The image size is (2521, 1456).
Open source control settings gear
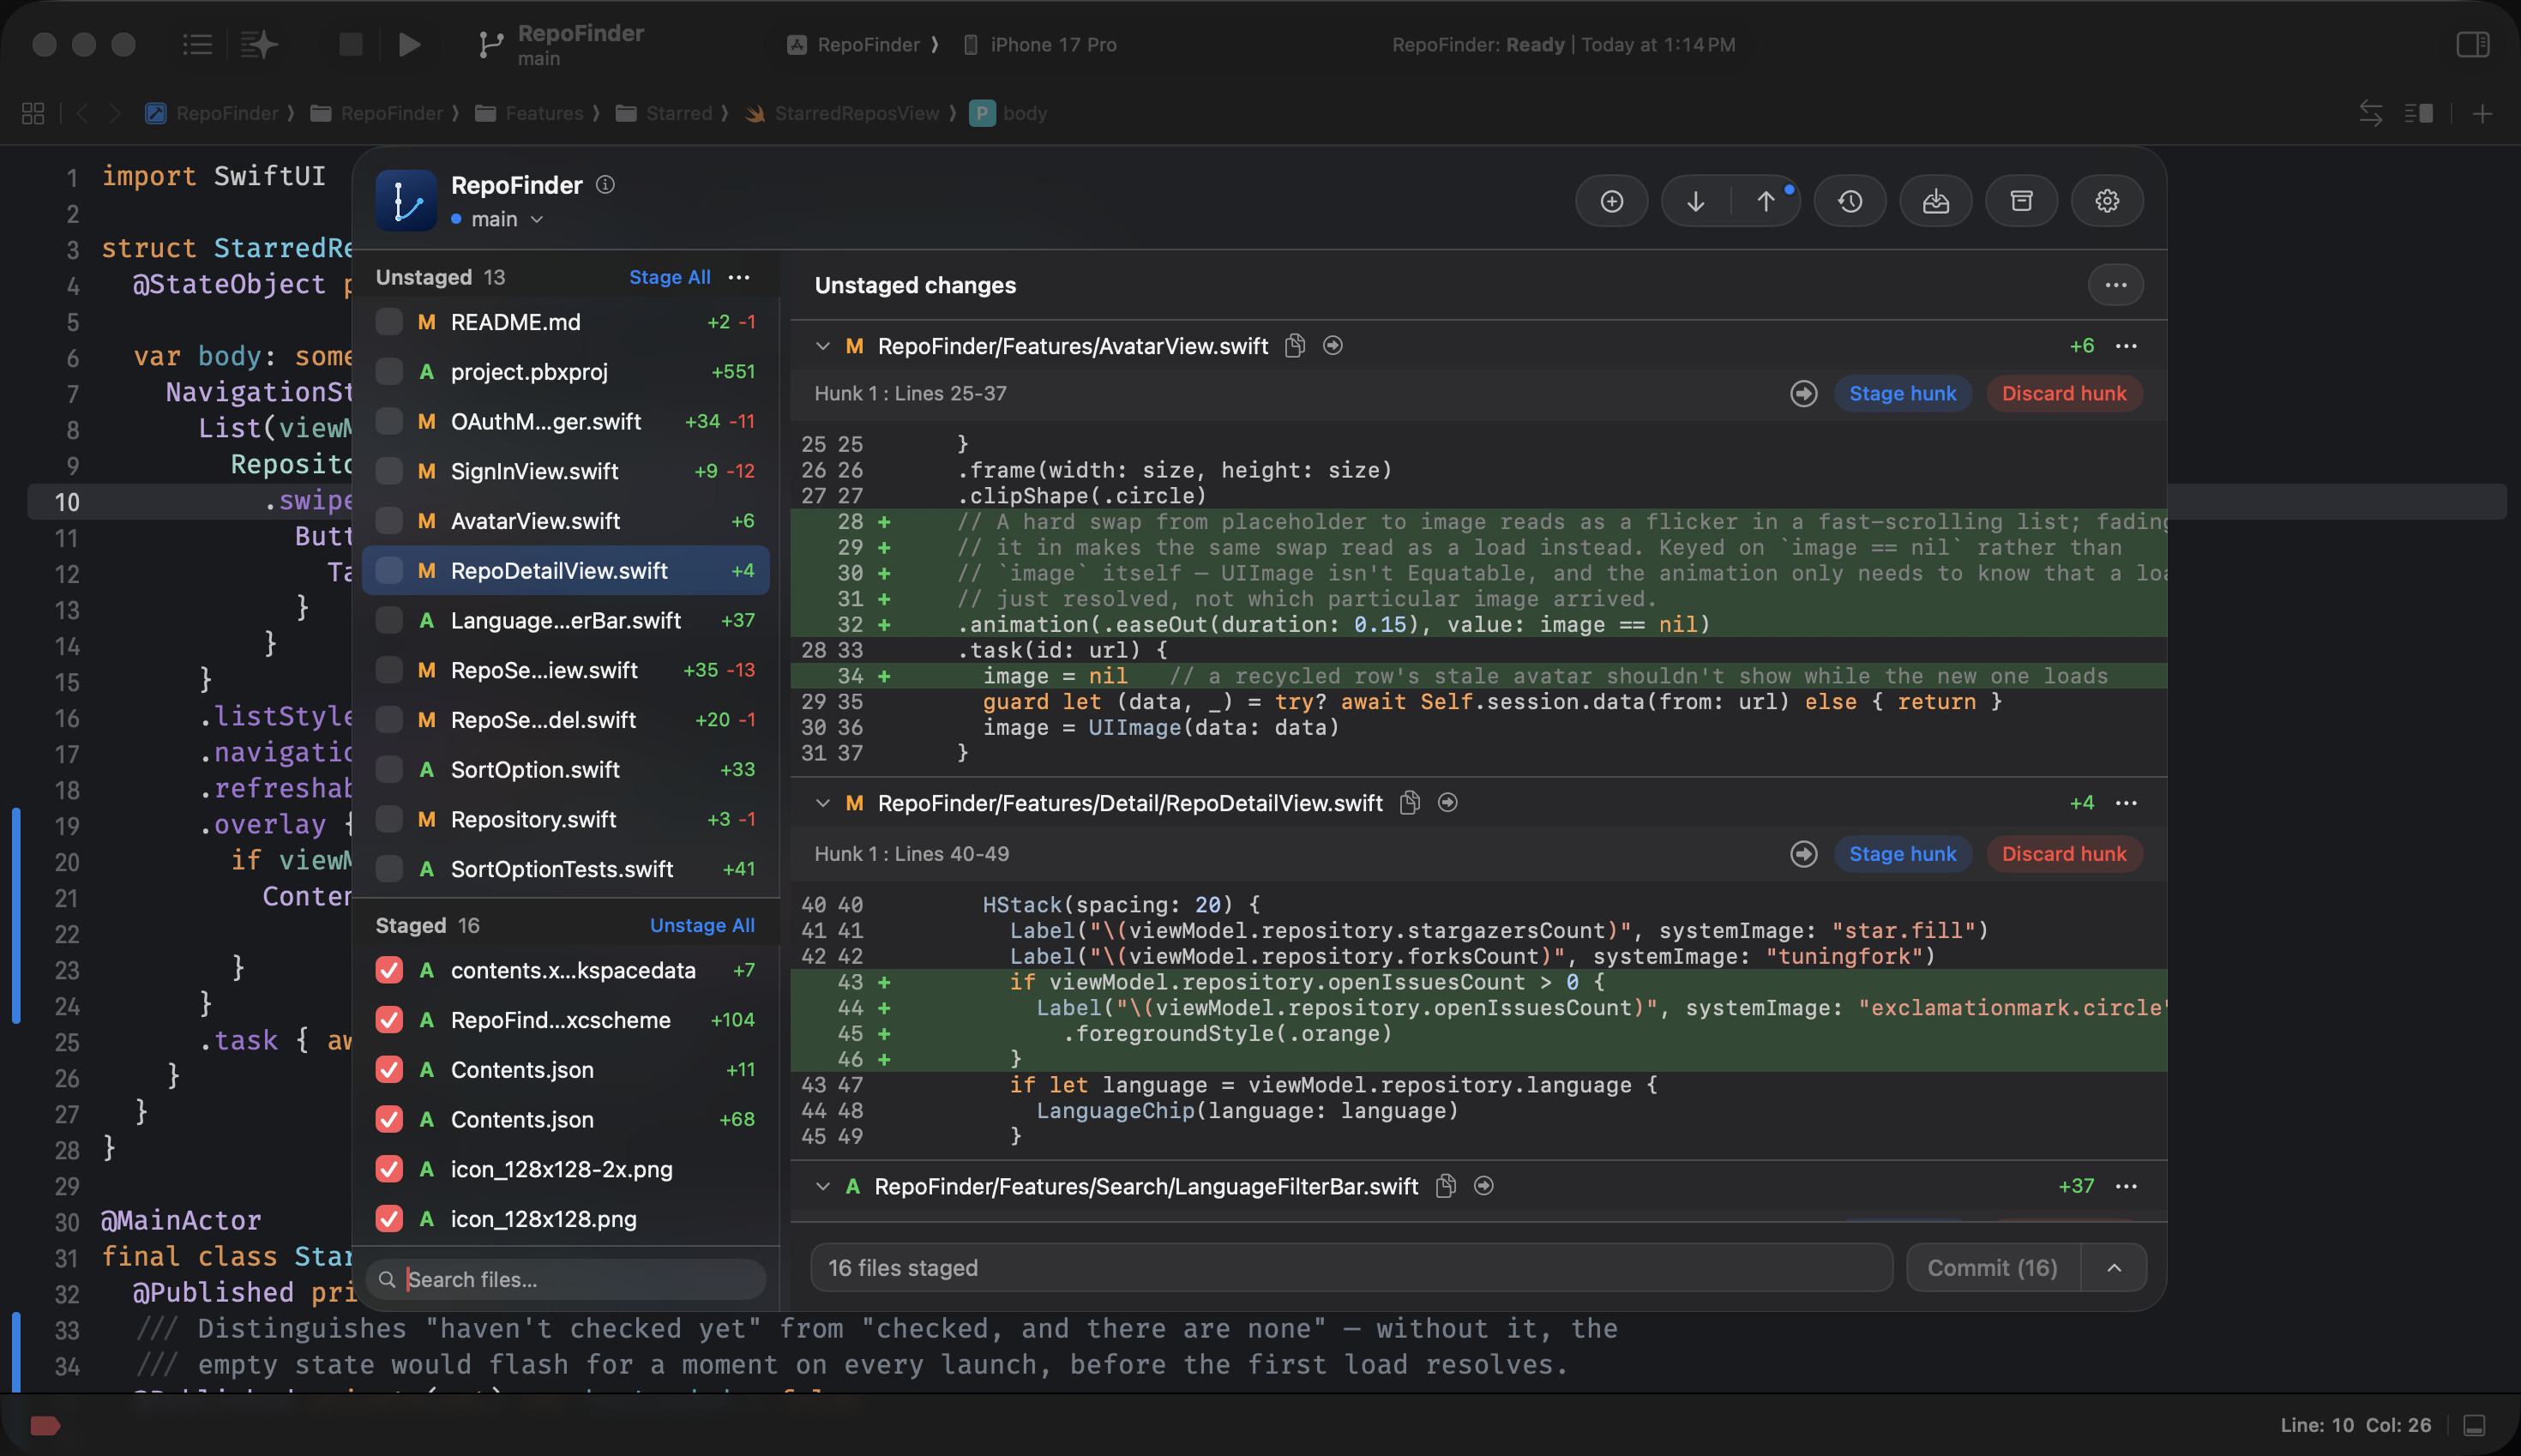coord(2107,201)
